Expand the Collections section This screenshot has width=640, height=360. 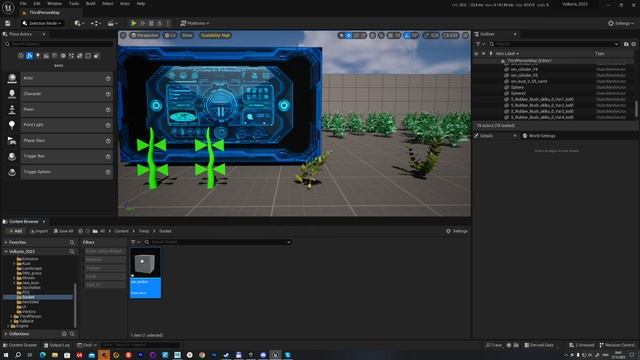6,334
